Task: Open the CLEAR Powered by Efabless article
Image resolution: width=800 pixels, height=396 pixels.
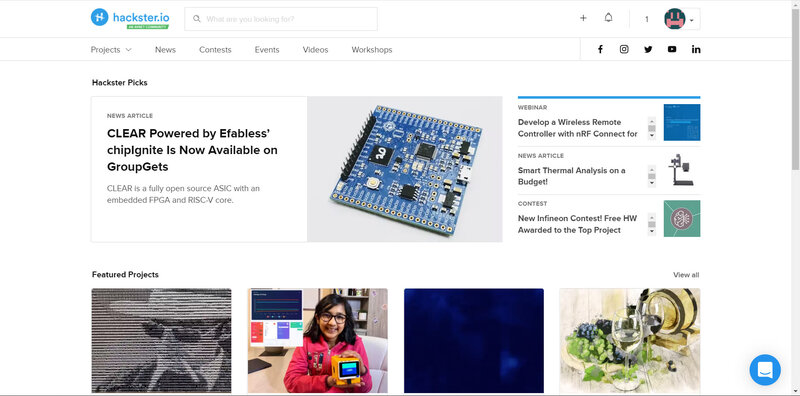Action: 192,150
